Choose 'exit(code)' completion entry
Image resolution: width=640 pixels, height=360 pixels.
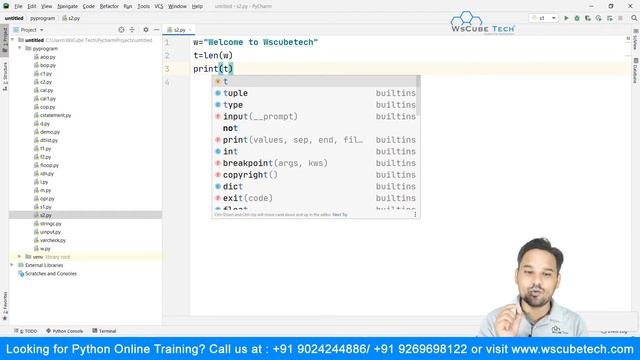315,198
